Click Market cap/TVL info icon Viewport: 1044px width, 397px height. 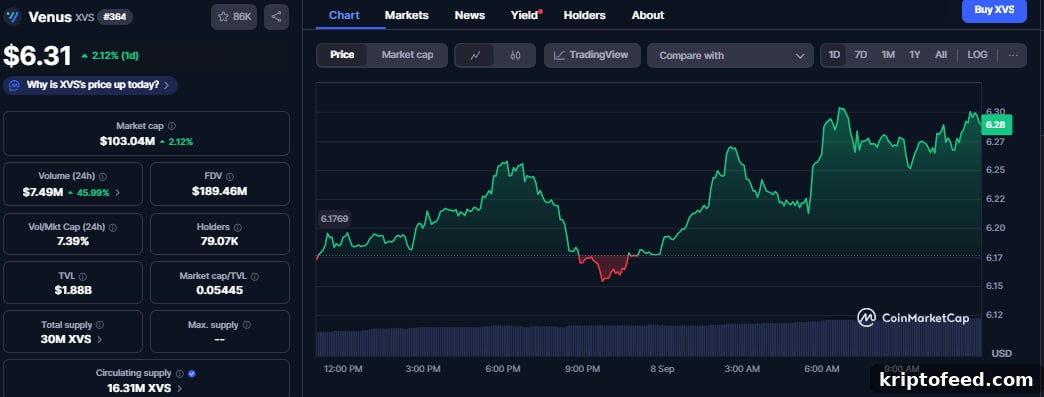(x=255, y=276)
